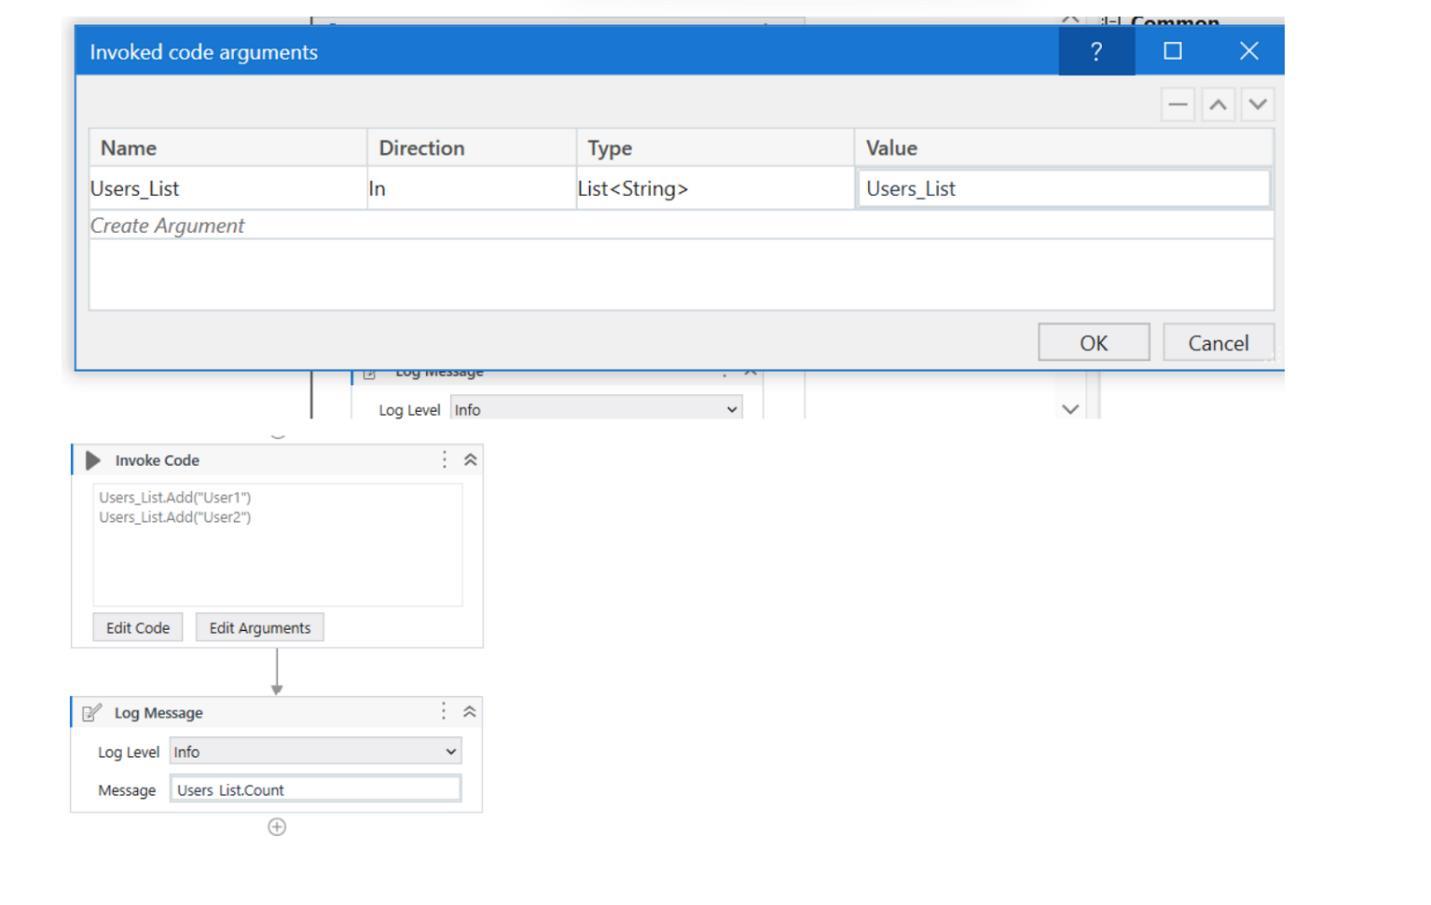
Task: Open Info Log Level dropdown in bottom activity
Action: pyautogui.click(x=316, y=751)
